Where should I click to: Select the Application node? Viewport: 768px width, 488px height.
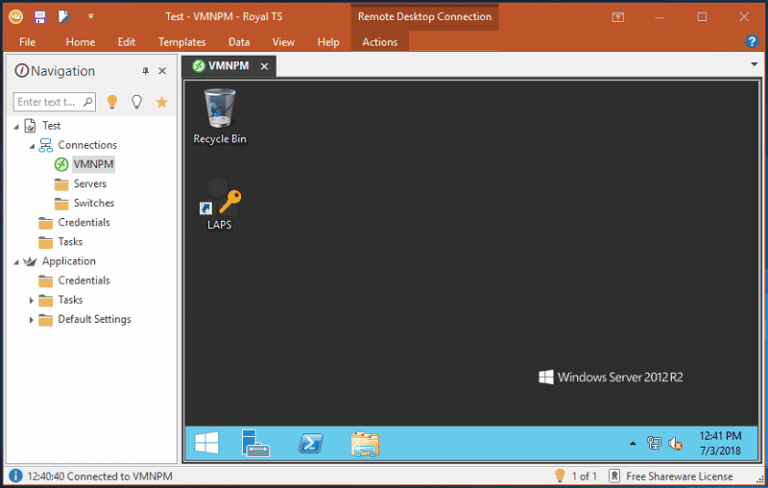[x=69, y=261]
